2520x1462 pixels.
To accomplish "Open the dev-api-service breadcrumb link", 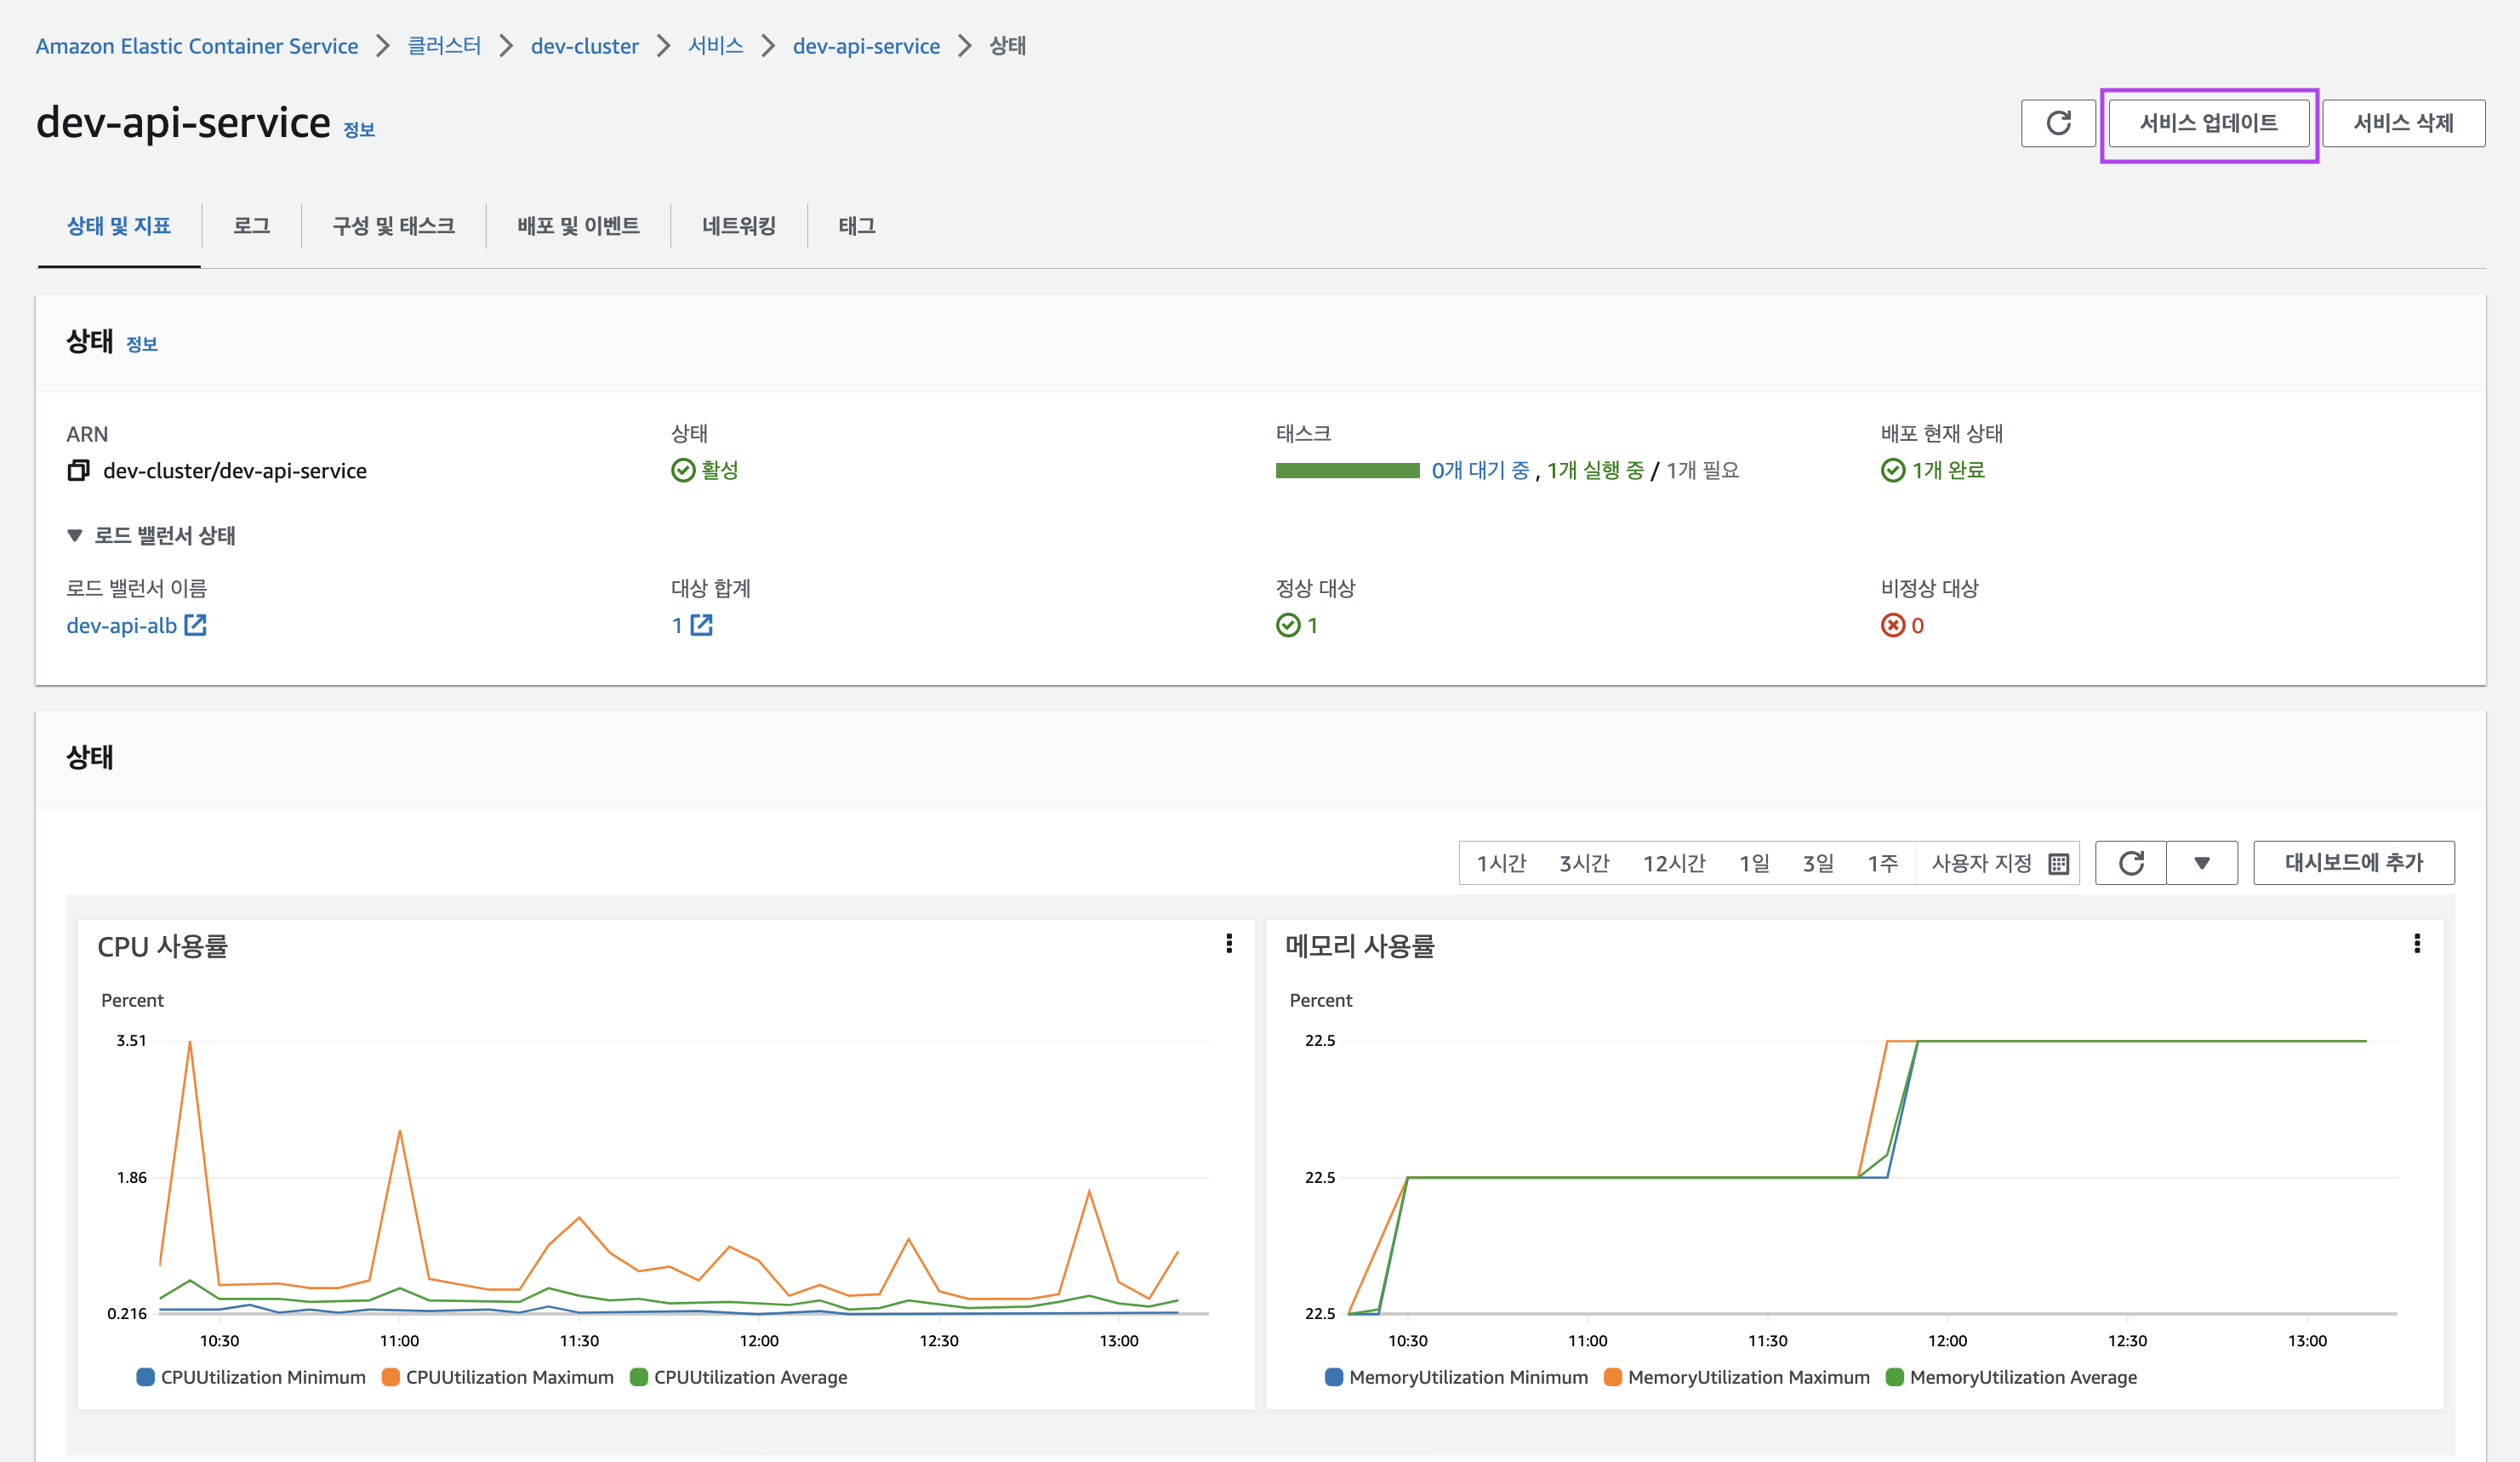I will point(866,46).
